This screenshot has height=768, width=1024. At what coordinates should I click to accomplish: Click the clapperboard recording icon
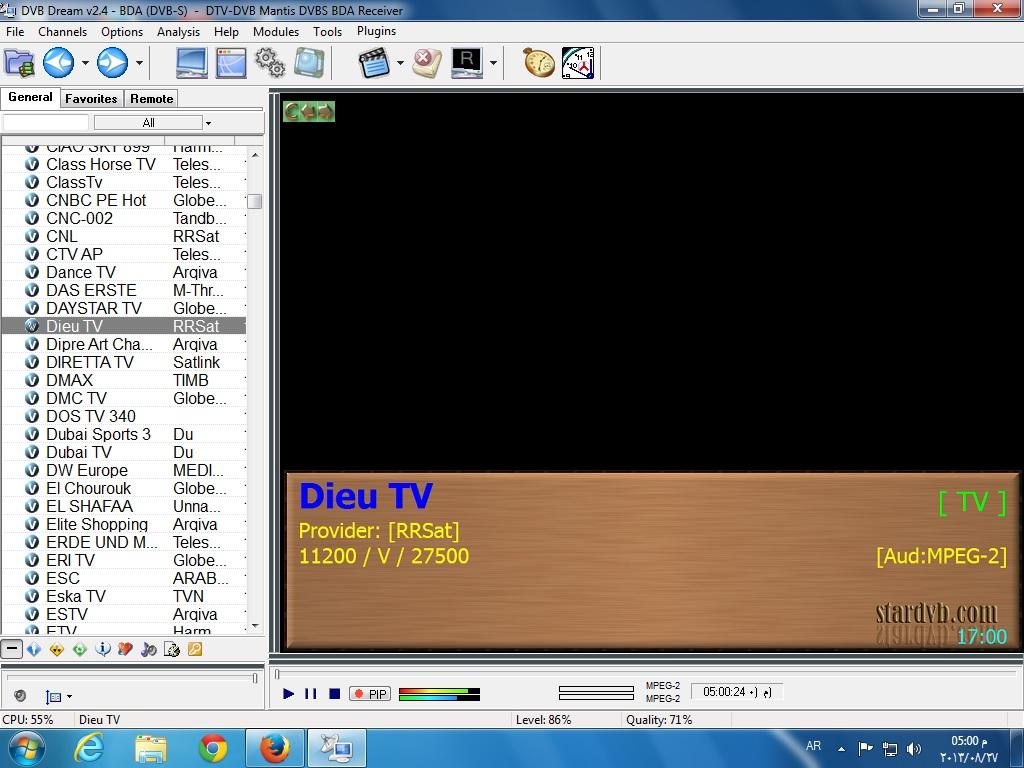374,63
